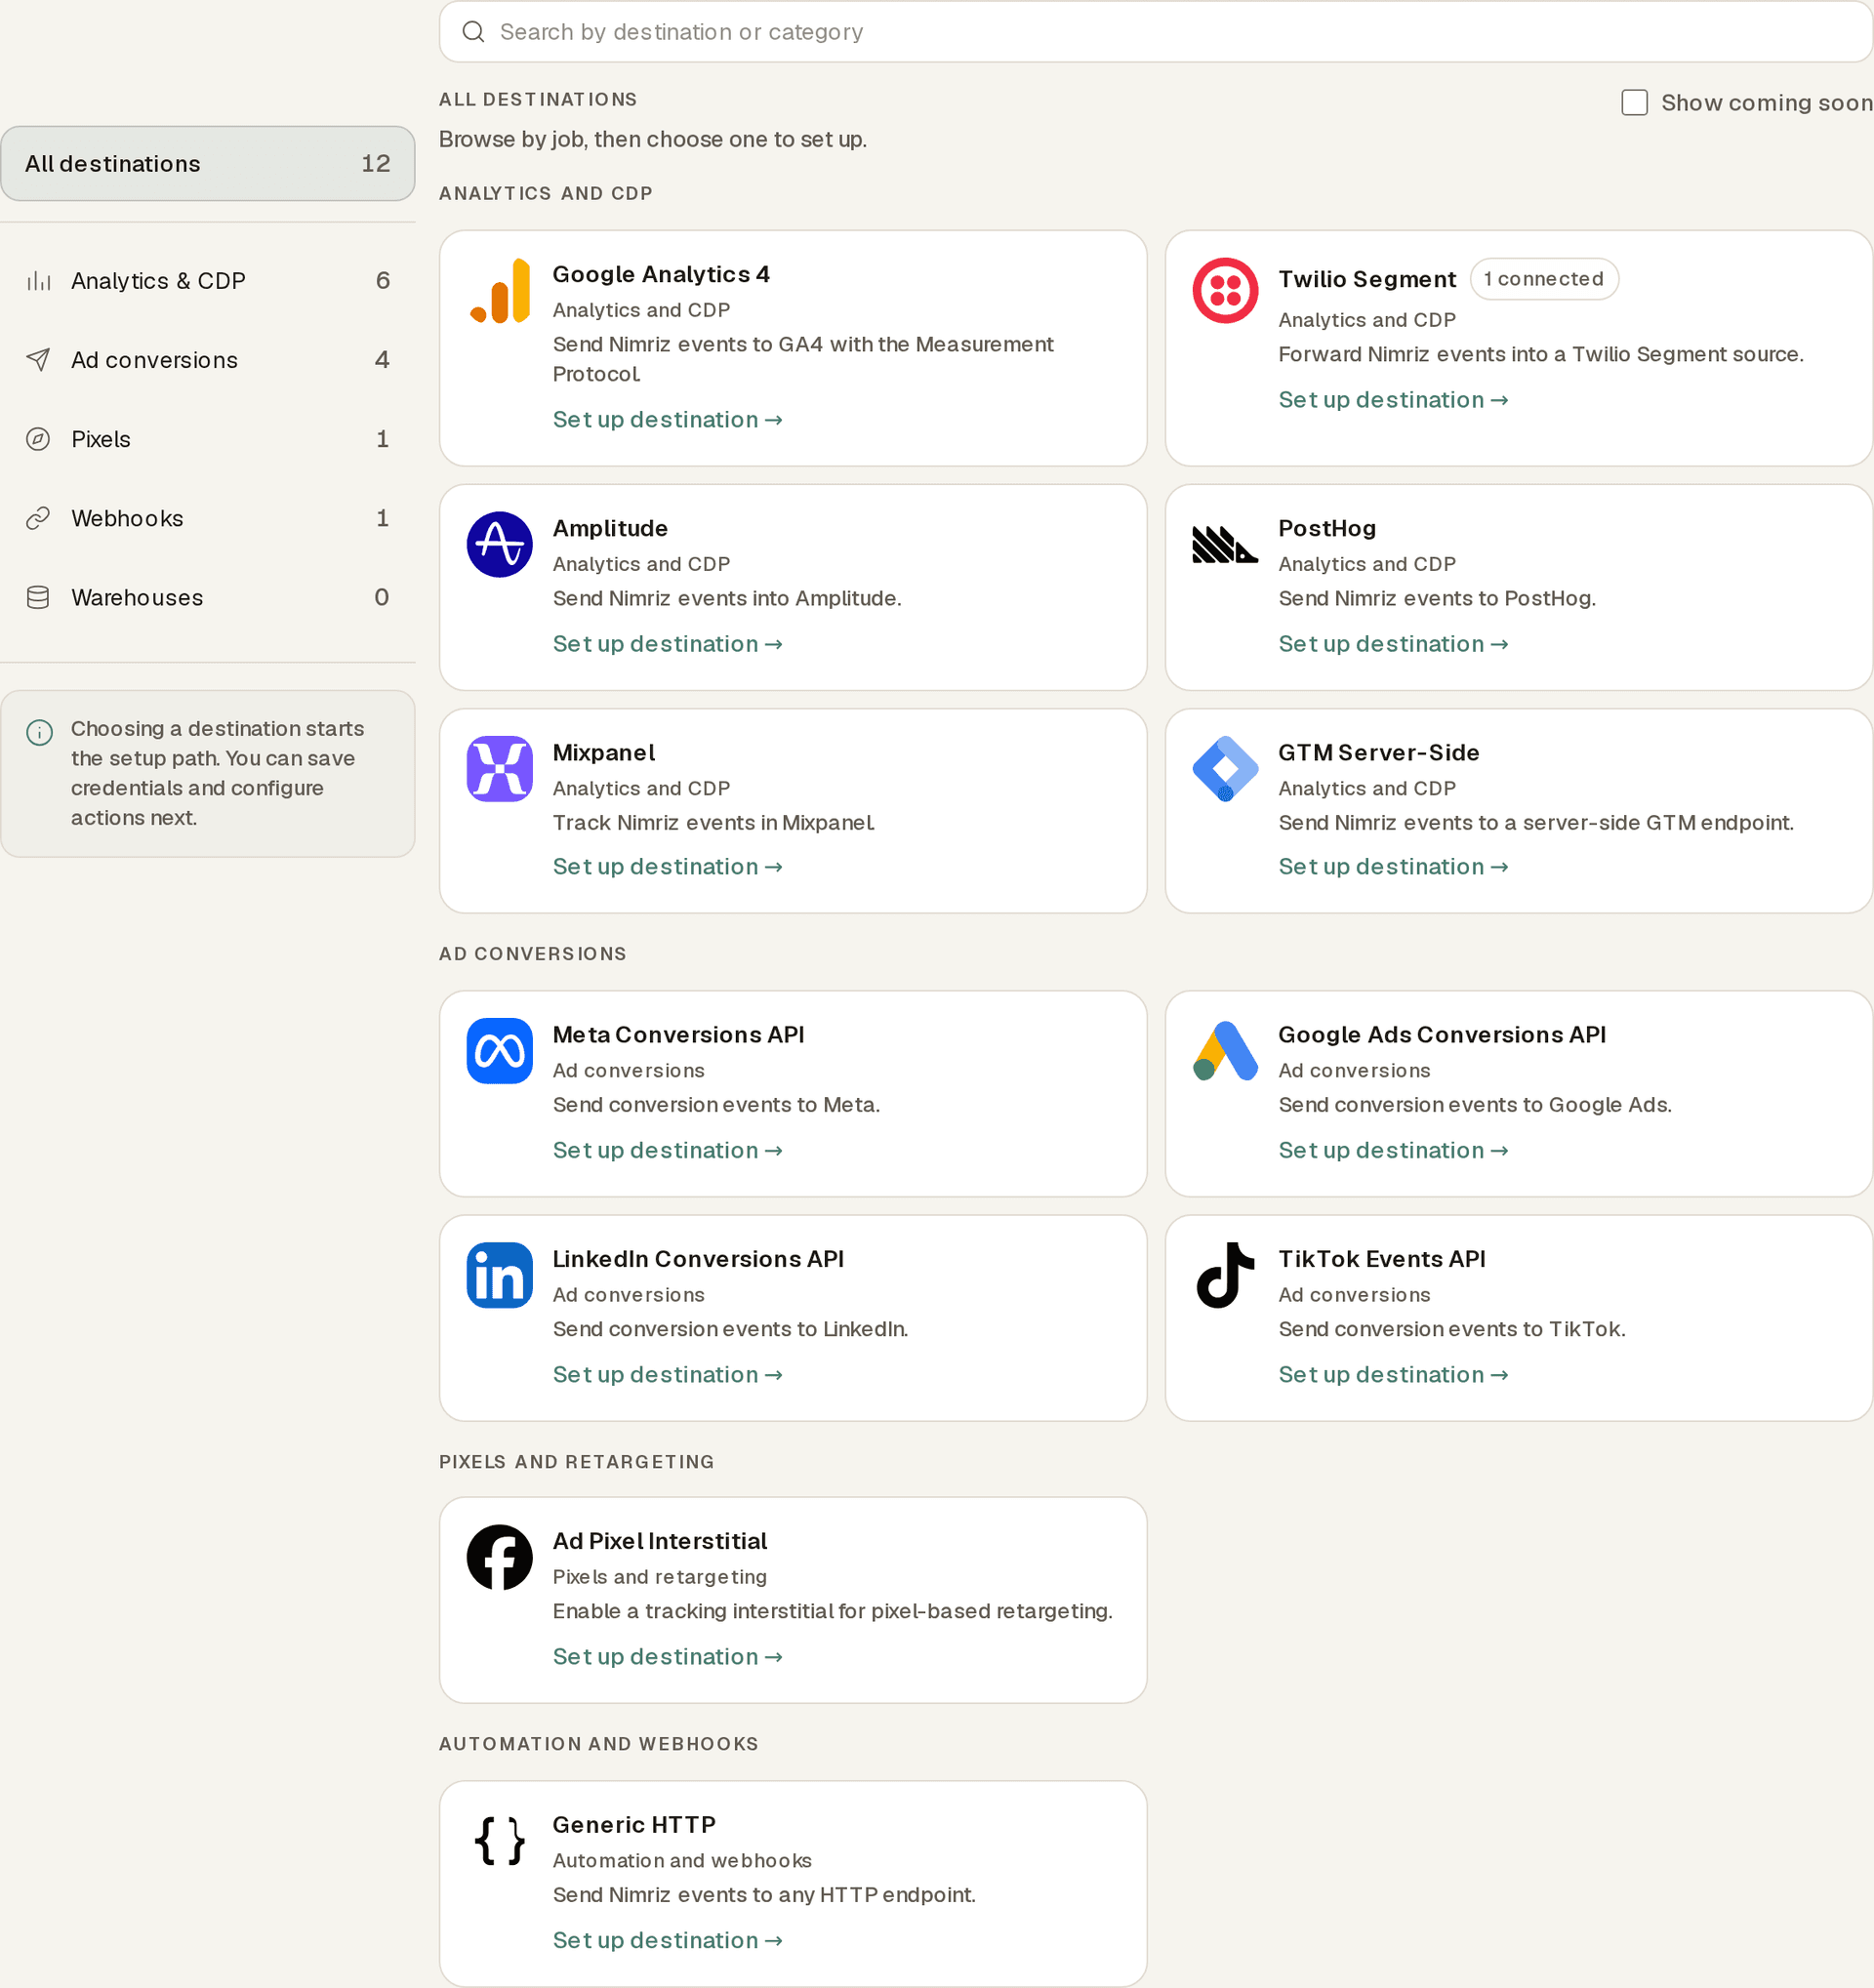Click the Pixels compass icon
This screenshot has width=1874, height=1988.
point(38,439)
